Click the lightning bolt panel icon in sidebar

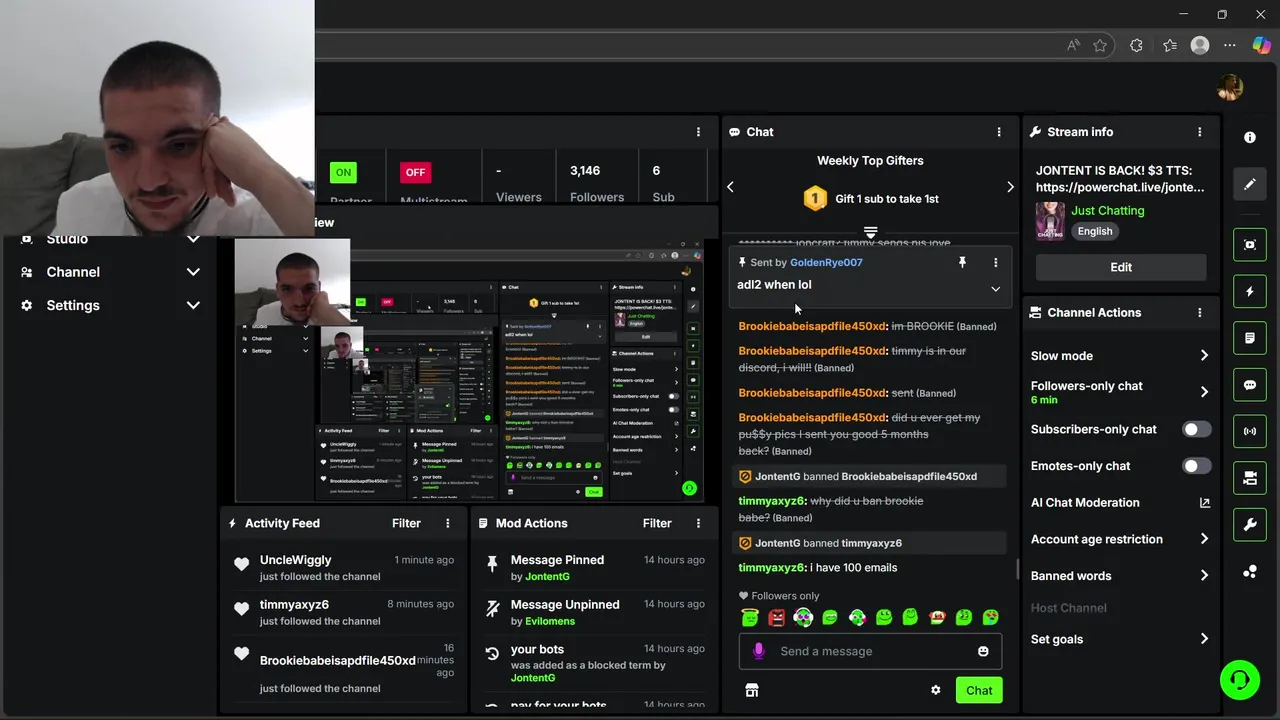click(1250, 292)
